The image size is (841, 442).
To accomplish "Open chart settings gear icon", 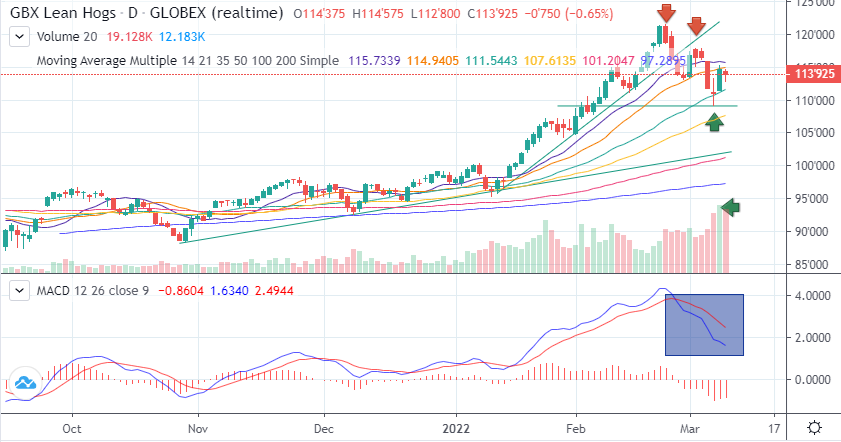I will 814,427.
